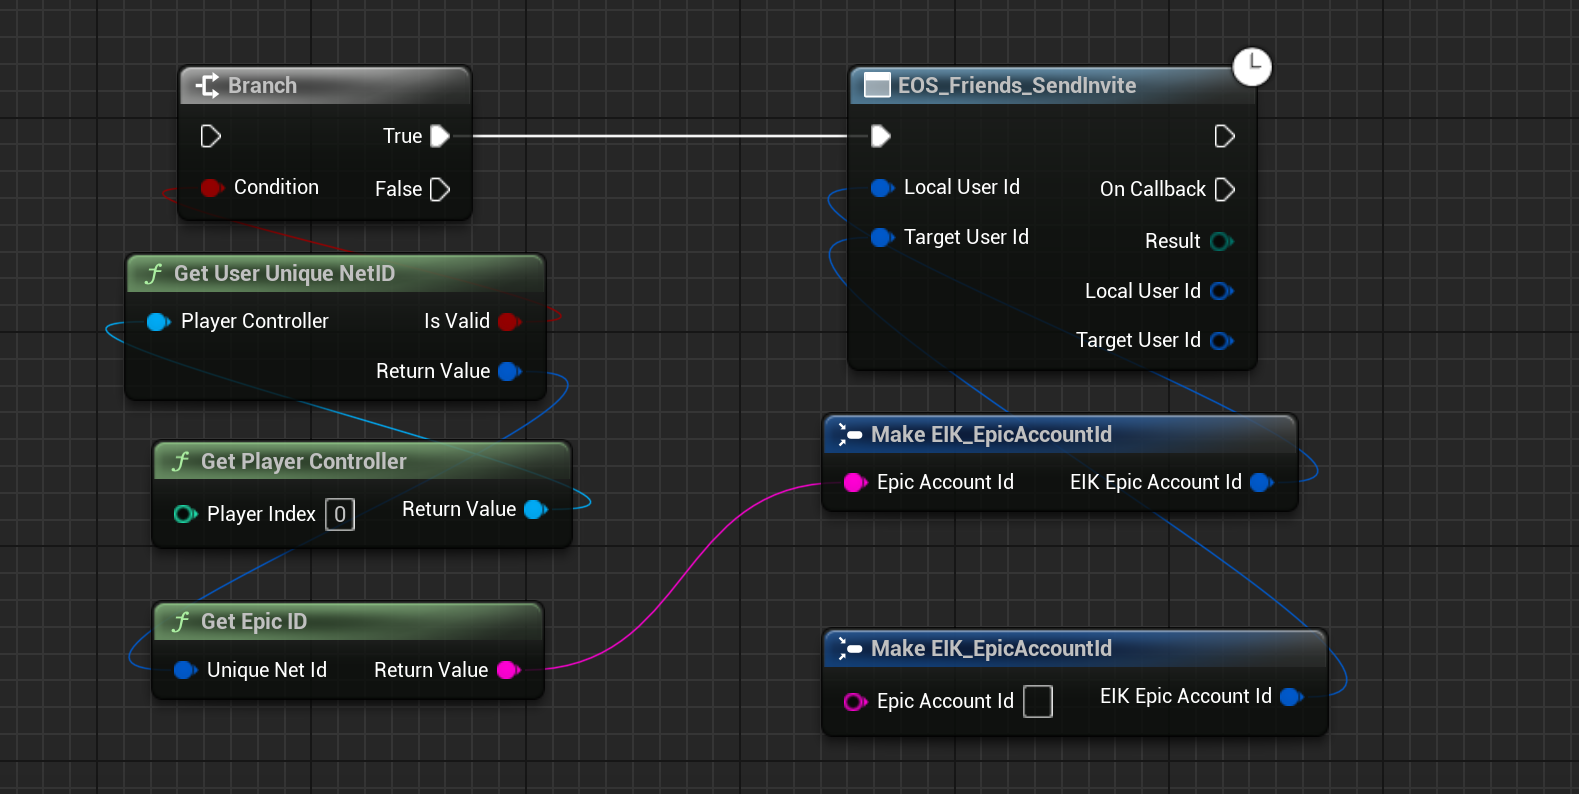Click the On Callback execution pin
The width and height of the screenshot is (1579, 794).
click(x=1224, y=189)
